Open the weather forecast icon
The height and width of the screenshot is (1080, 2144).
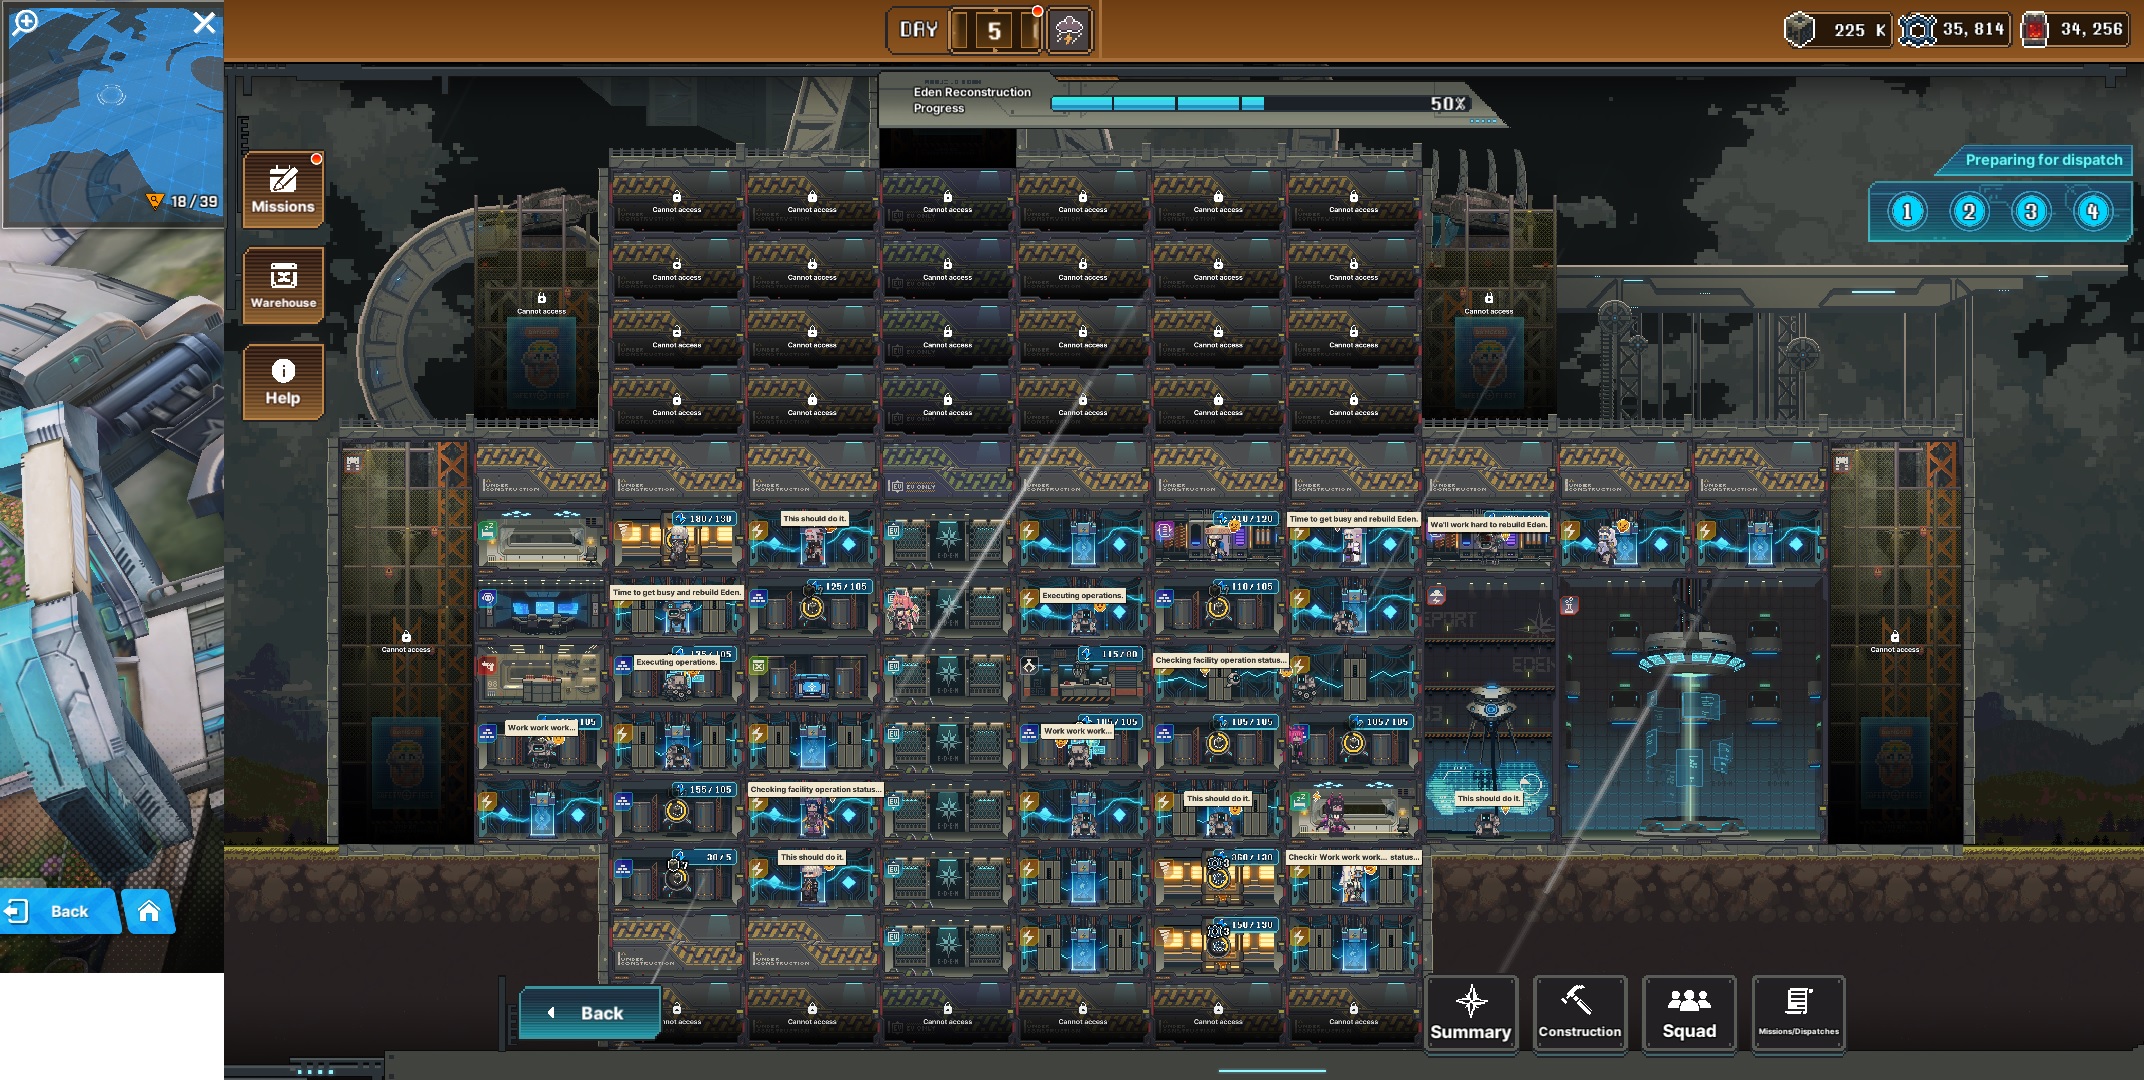pyautogui.click(x=1069, y=30)
